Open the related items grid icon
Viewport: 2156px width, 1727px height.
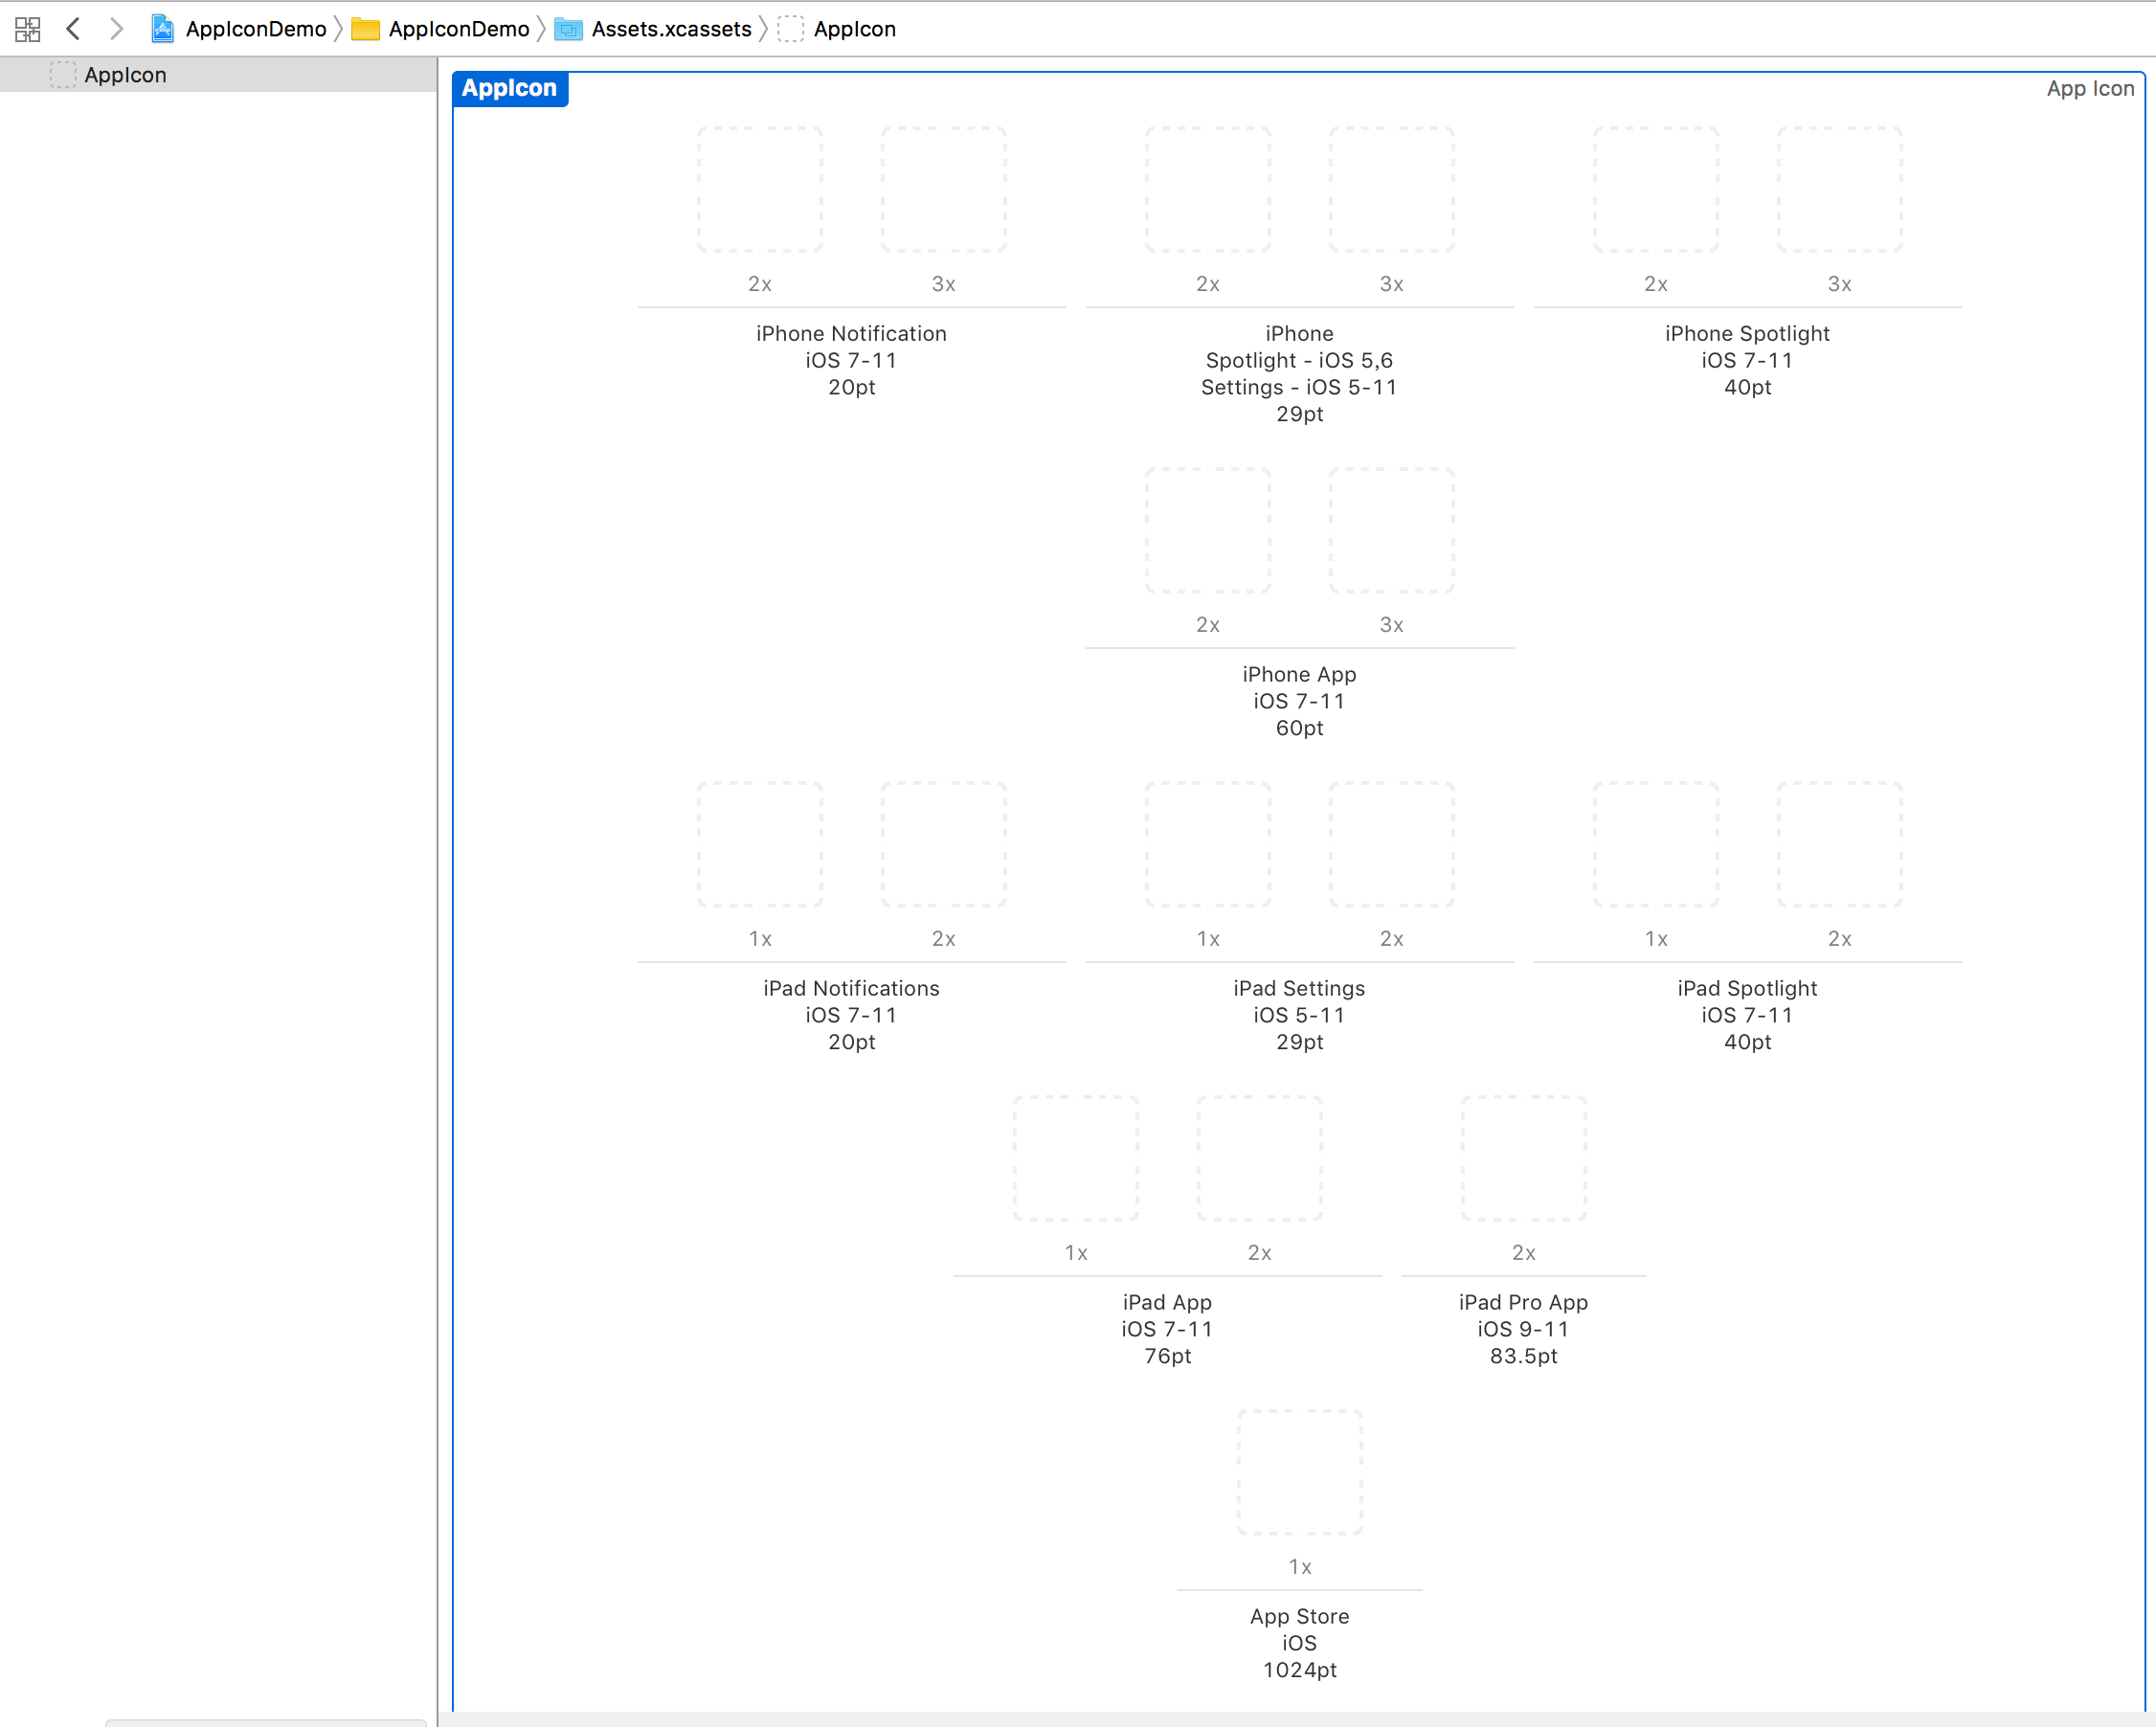tap(28, 29)
